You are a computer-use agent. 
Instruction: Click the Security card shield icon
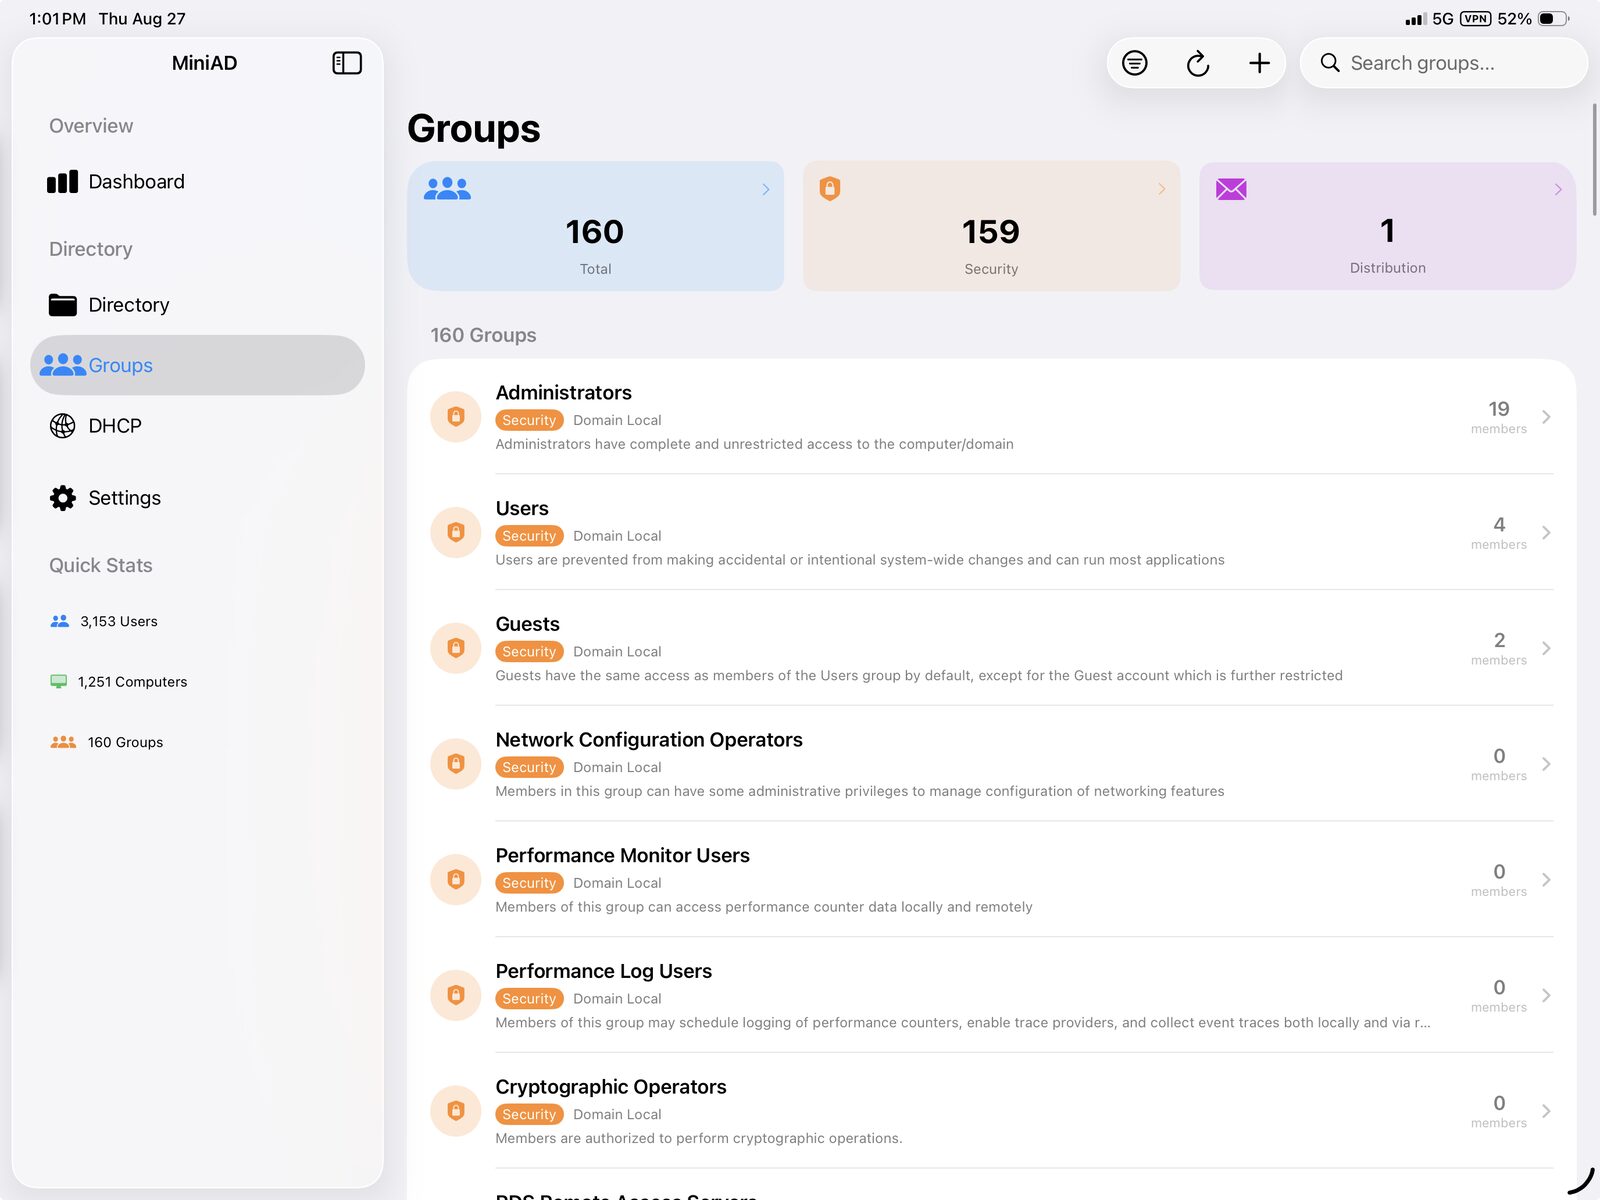click(829, 188)
